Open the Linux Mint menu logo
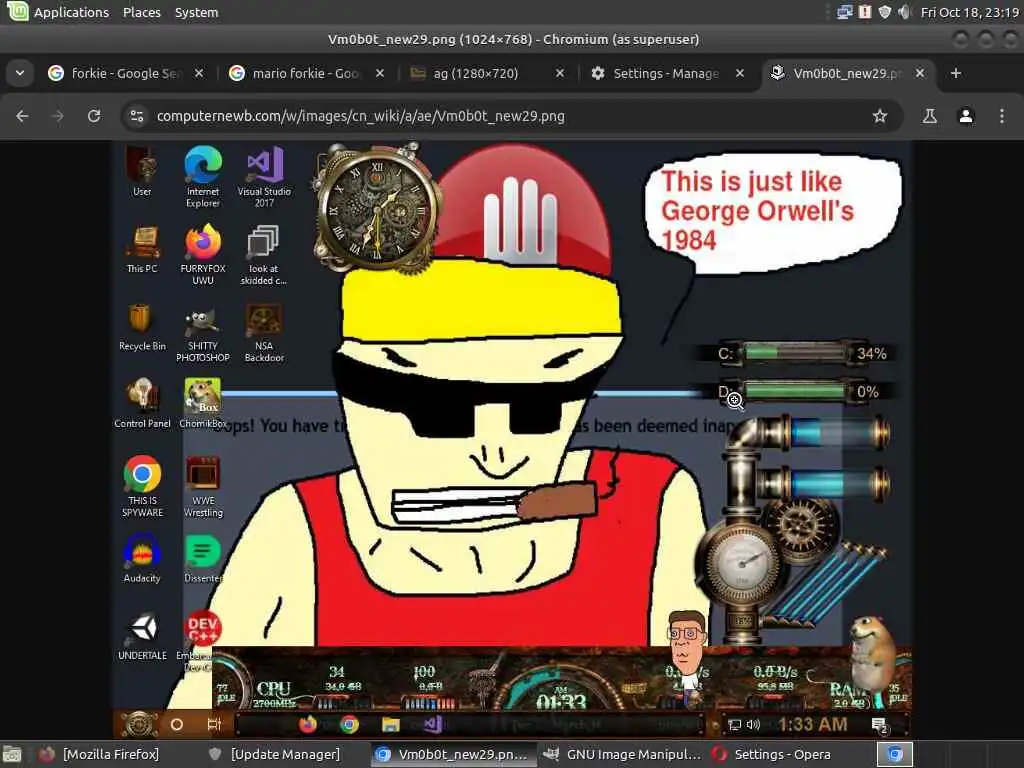1024x768 pixels. pyautogui.click(x=17, y=11)
